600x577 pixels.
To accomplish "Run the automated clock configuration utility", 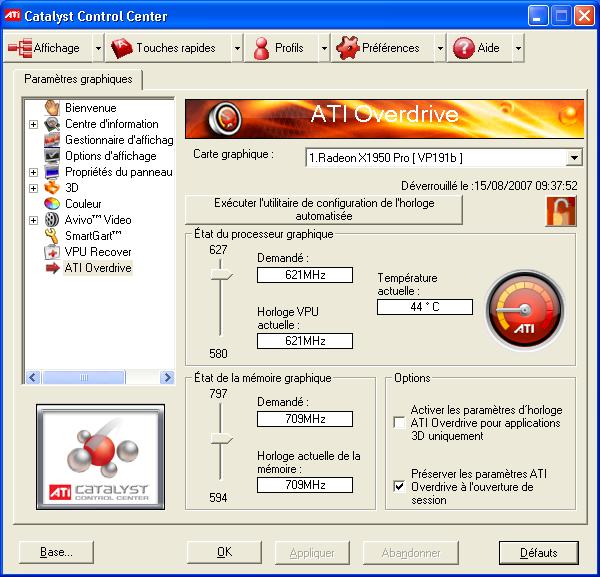I will point(324,210).
